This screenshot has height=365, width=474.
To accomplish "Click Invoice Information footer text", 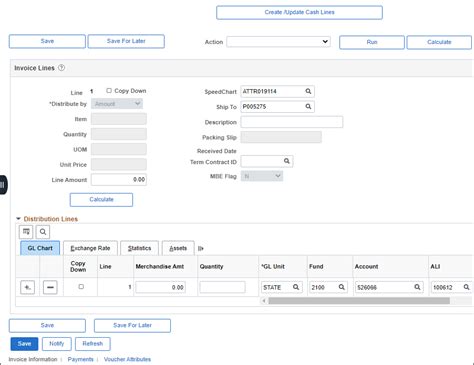I will click(33, 359).
